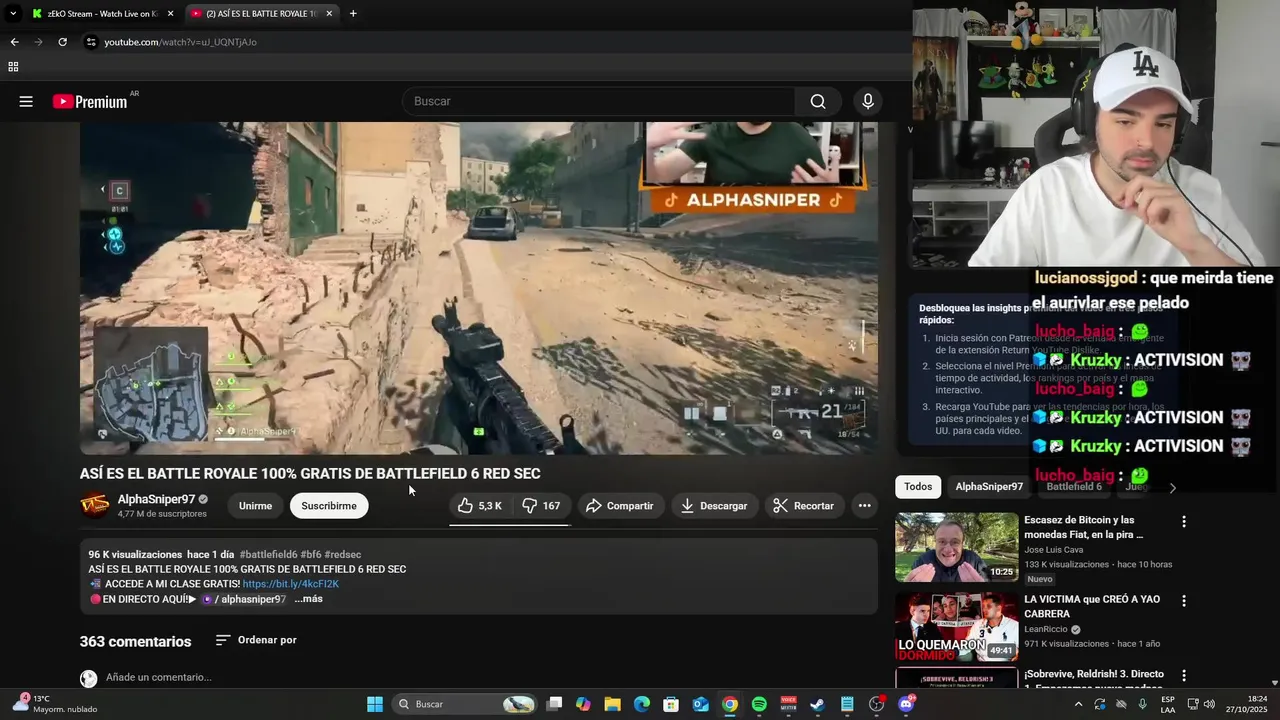Like the video with thumbs up
This screenshot has width=1280, height=720.
point(480,506)
